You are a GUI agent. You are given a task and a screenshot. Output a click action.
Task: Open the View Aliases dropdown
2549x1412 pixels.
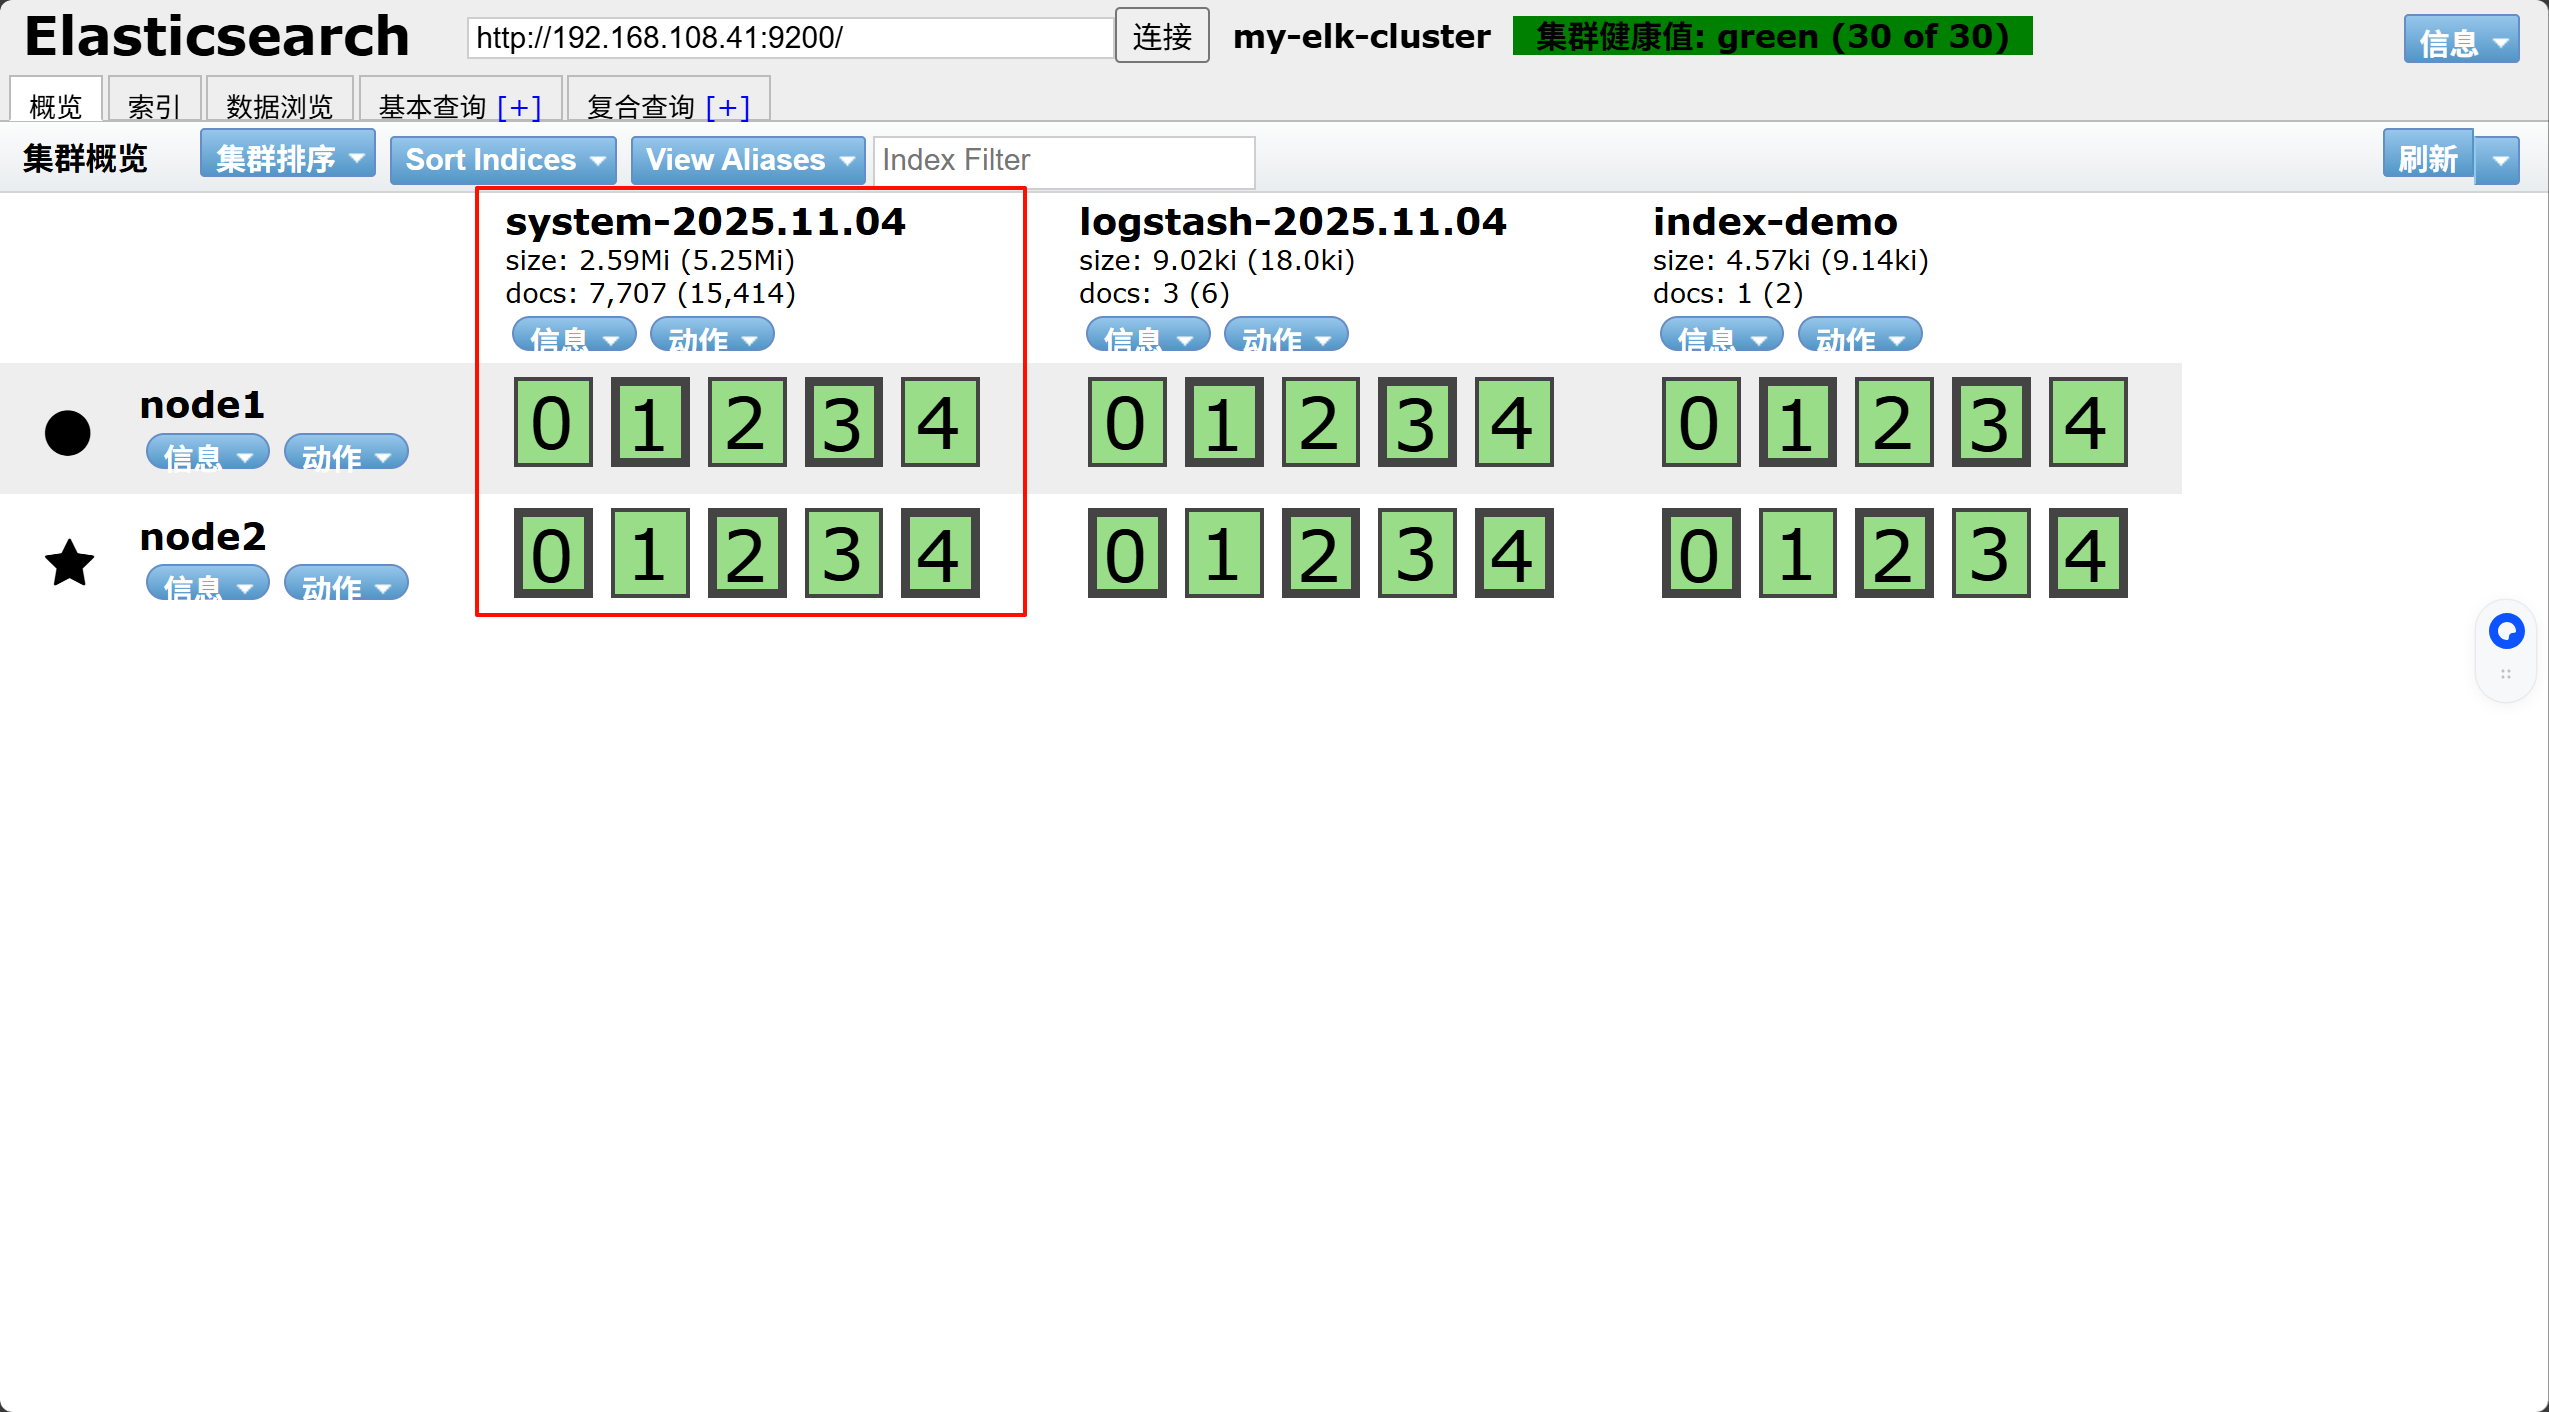click(748, 160)
